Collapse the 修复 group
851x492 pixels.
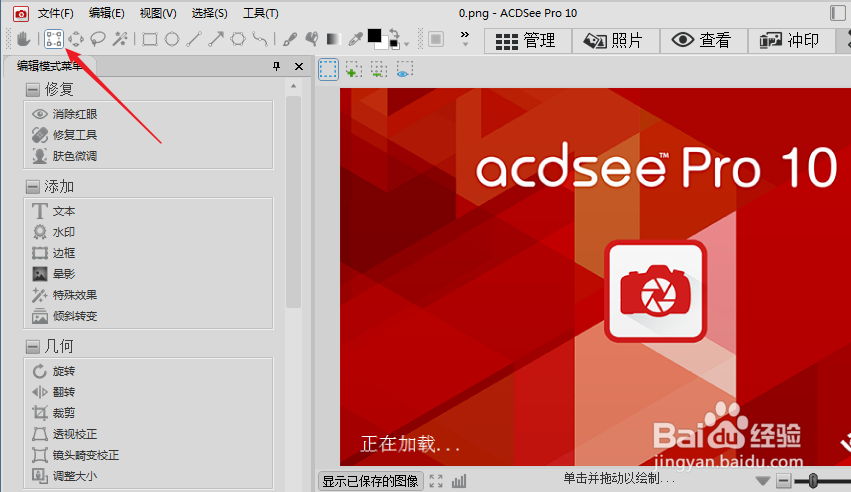pos(33,90)
